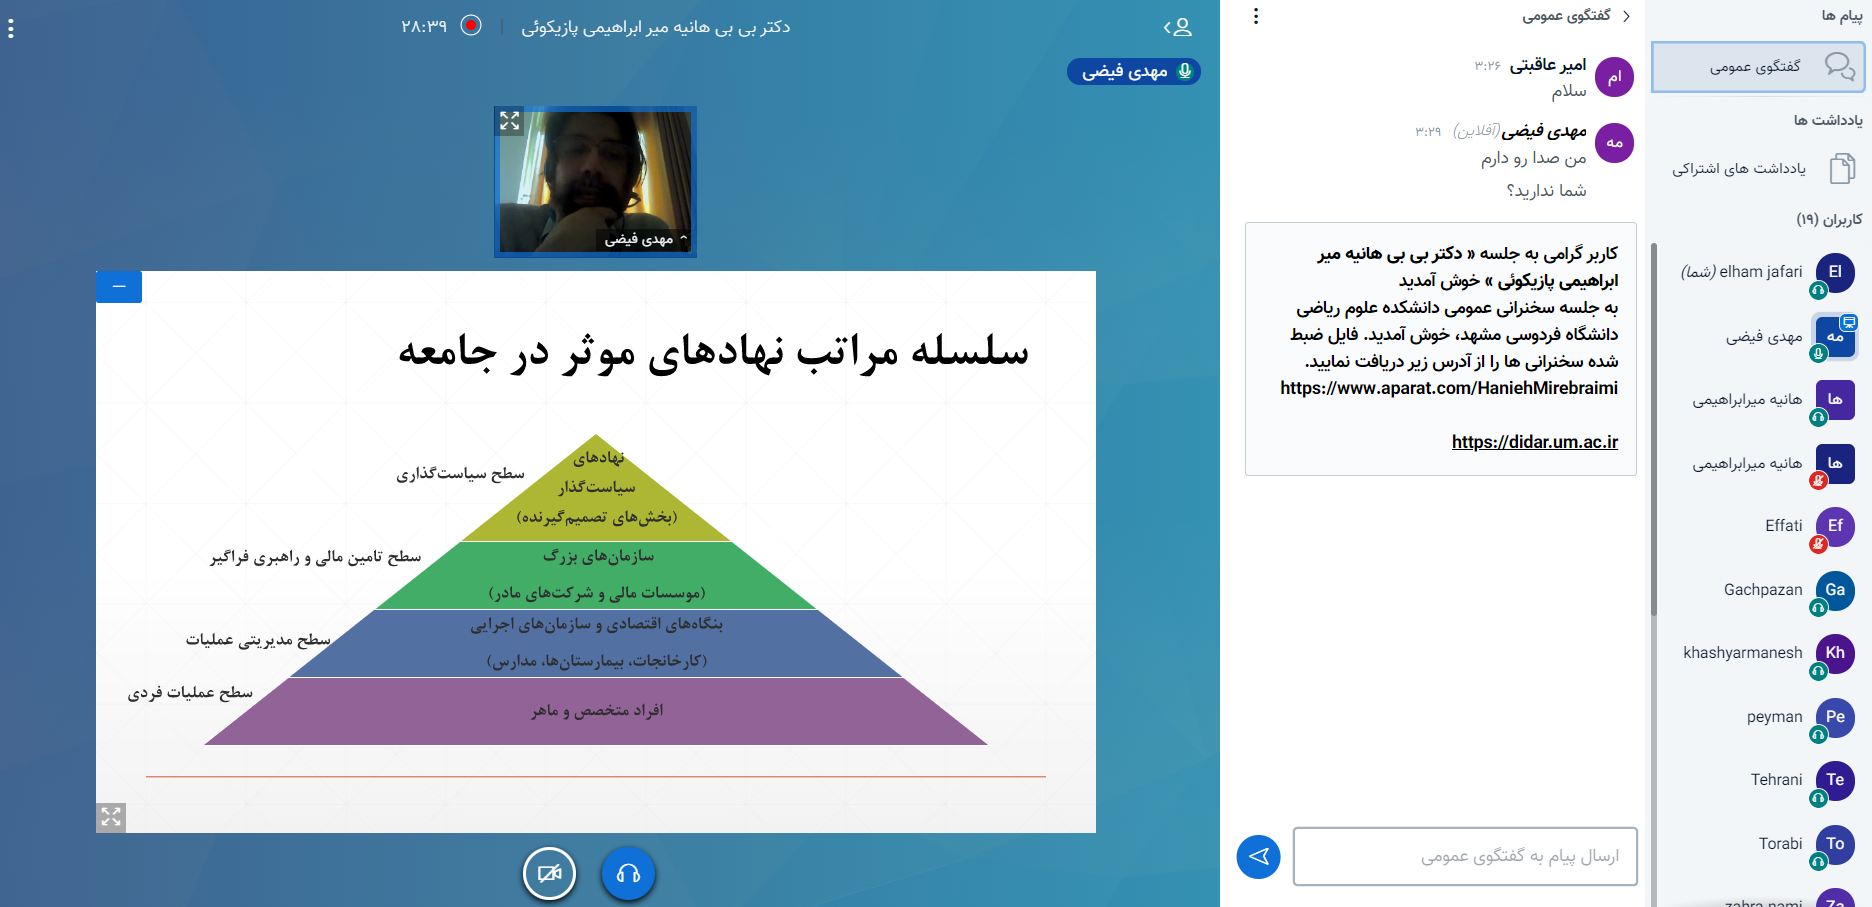This screenshot has height=907, width=1872.
Task: Select the Gachpazan user avatar
Action: (x=1834, y=590)
